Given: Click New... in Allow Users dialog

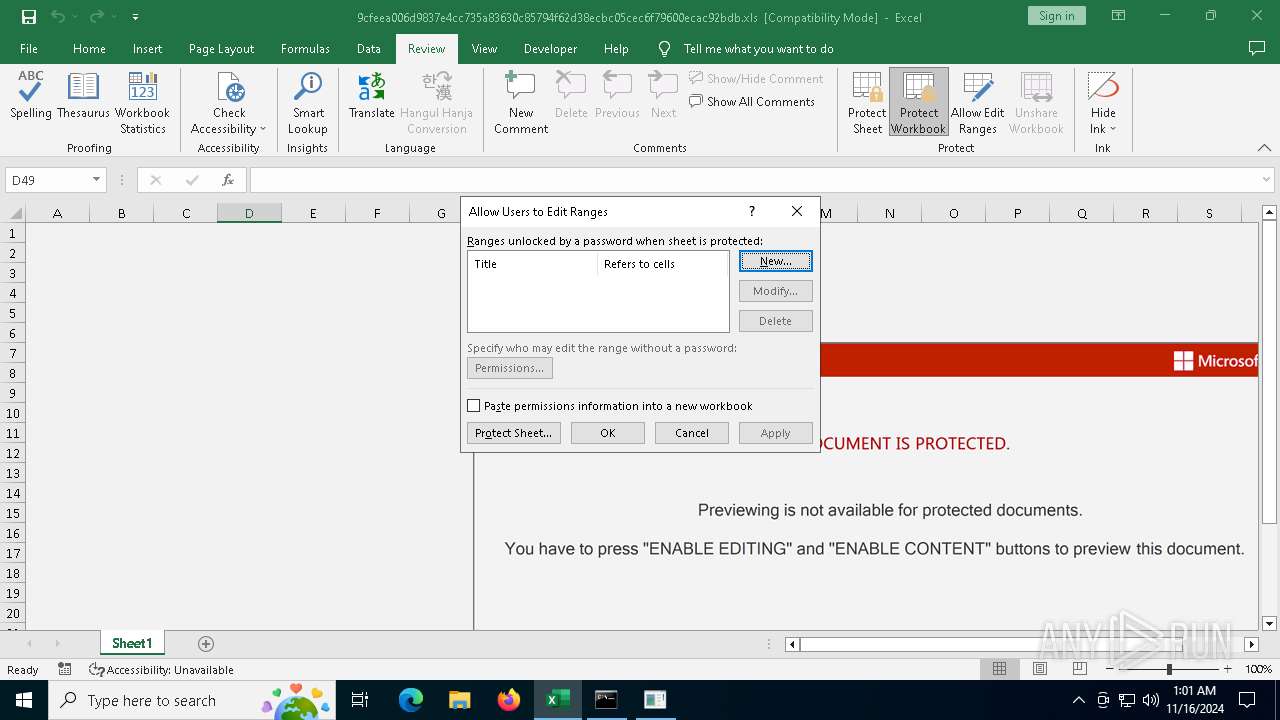Looking at the screenshot, I should click(x=776, y=261).
